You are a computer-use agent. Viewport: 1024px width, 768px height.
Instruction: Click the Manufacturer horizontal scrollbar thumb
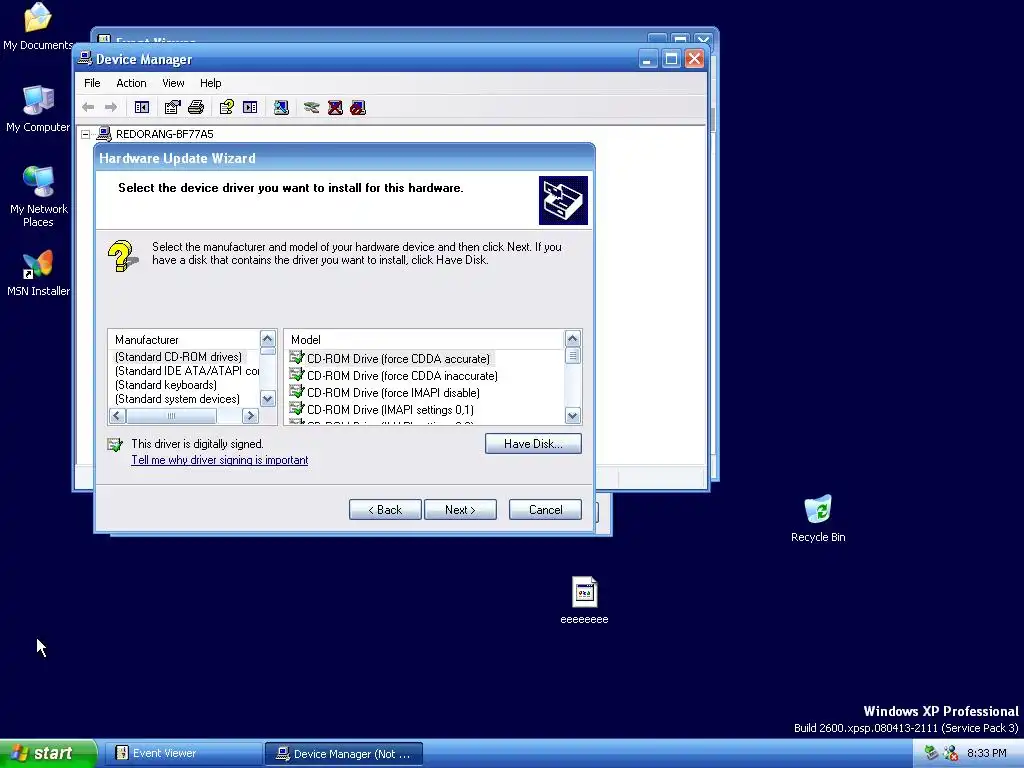[171, 415]
